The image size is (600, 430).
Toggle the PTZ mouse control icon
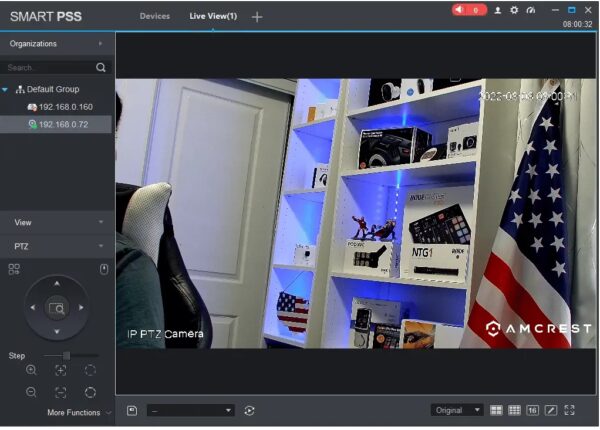103,268
